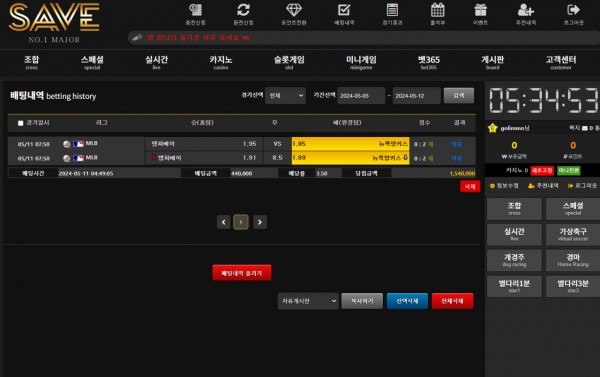The height and width of the screenshot is (377, 600).
Task: Tick the select-all checkbox in table header
Action: (21, 123)
